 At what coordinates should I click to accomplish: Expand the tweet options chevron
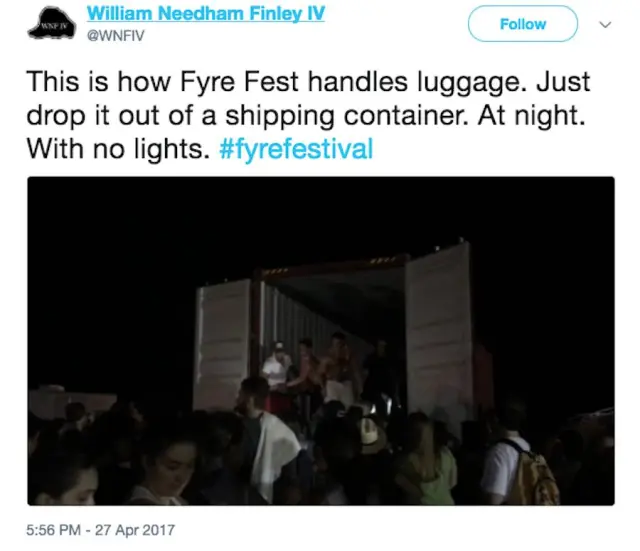tap(605, 24)
